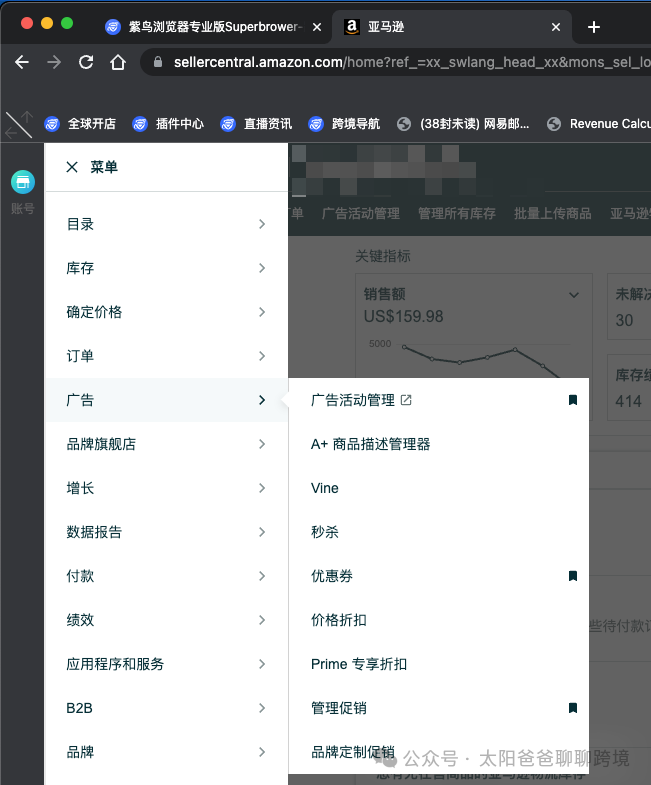This screenshot has height=785, width=651.
Task: Expand 数据报告 submenu chevron
Action: 262,532
